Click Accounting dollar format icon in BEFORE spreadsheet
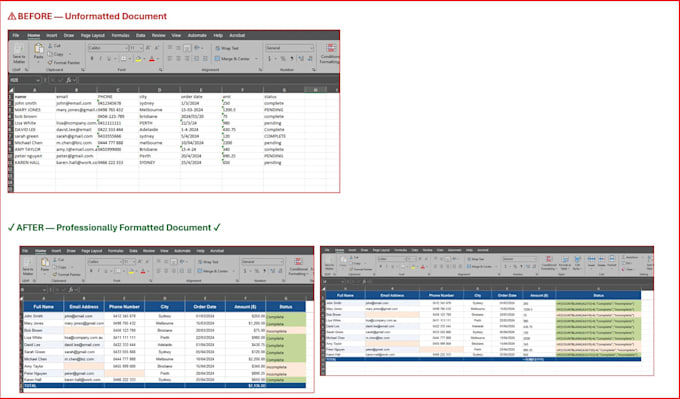The height and width of the screenshot is (399, 680). click(269, 59)
